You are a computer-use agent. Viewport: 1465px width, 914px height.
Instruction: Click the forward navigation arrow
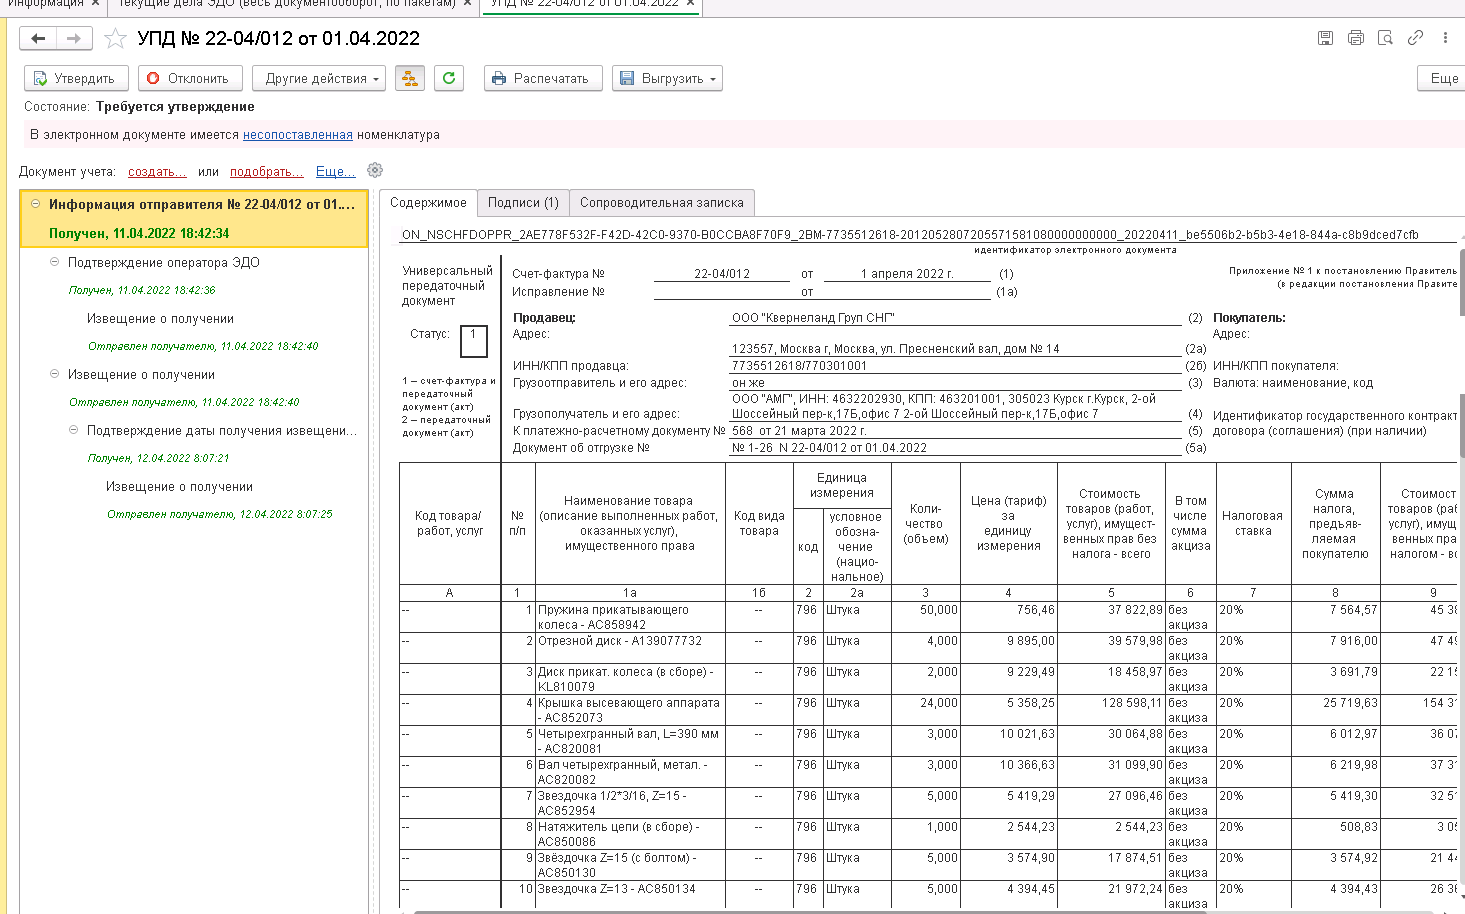coord(74,39)
